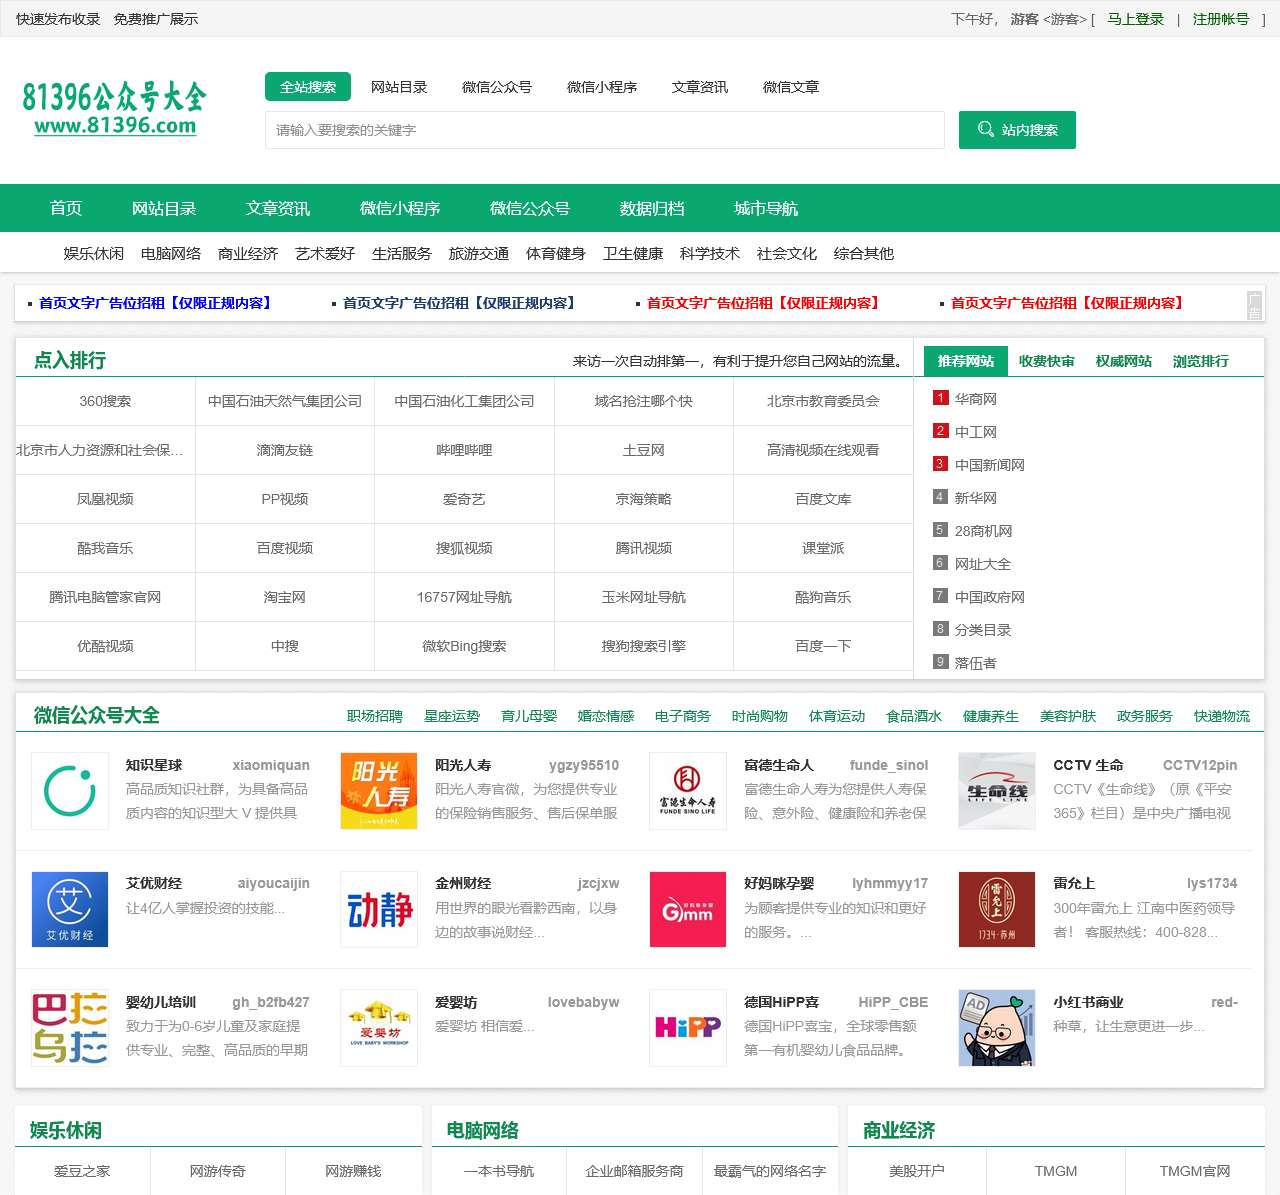Open 哔哩哔哩 in the ranking grid

tap(464, 450)
